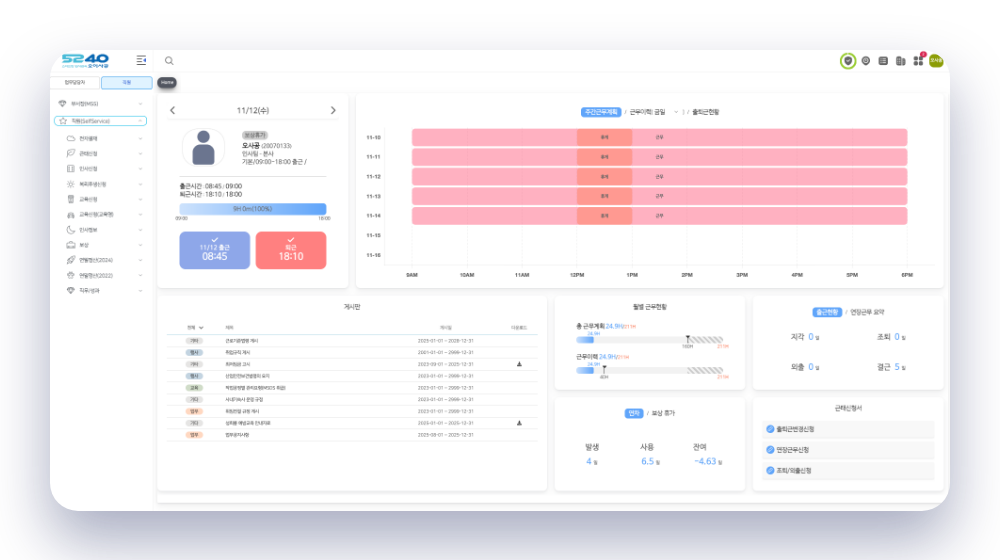
Task: Expand the 보상 submenu chevron
Action: [x=140, y=245]
